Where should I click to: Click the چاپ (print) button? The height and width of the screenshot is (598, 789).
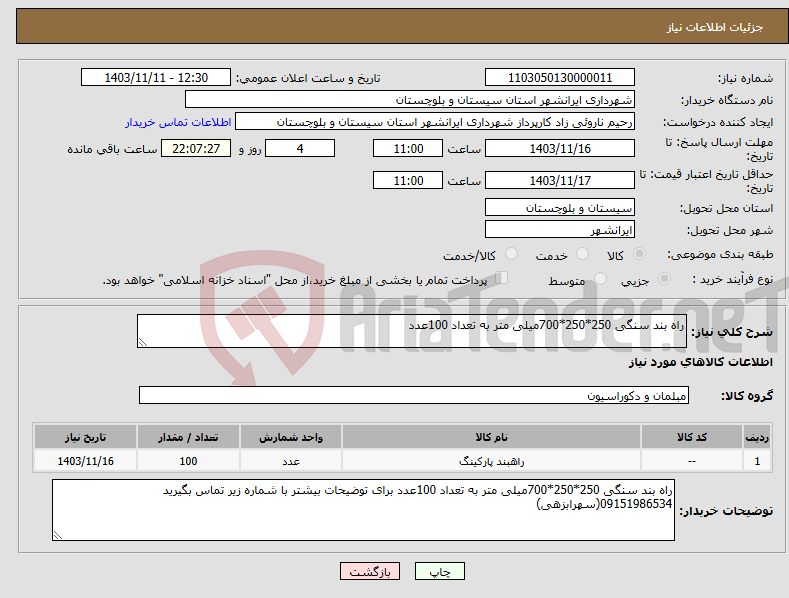coord(439,571)
